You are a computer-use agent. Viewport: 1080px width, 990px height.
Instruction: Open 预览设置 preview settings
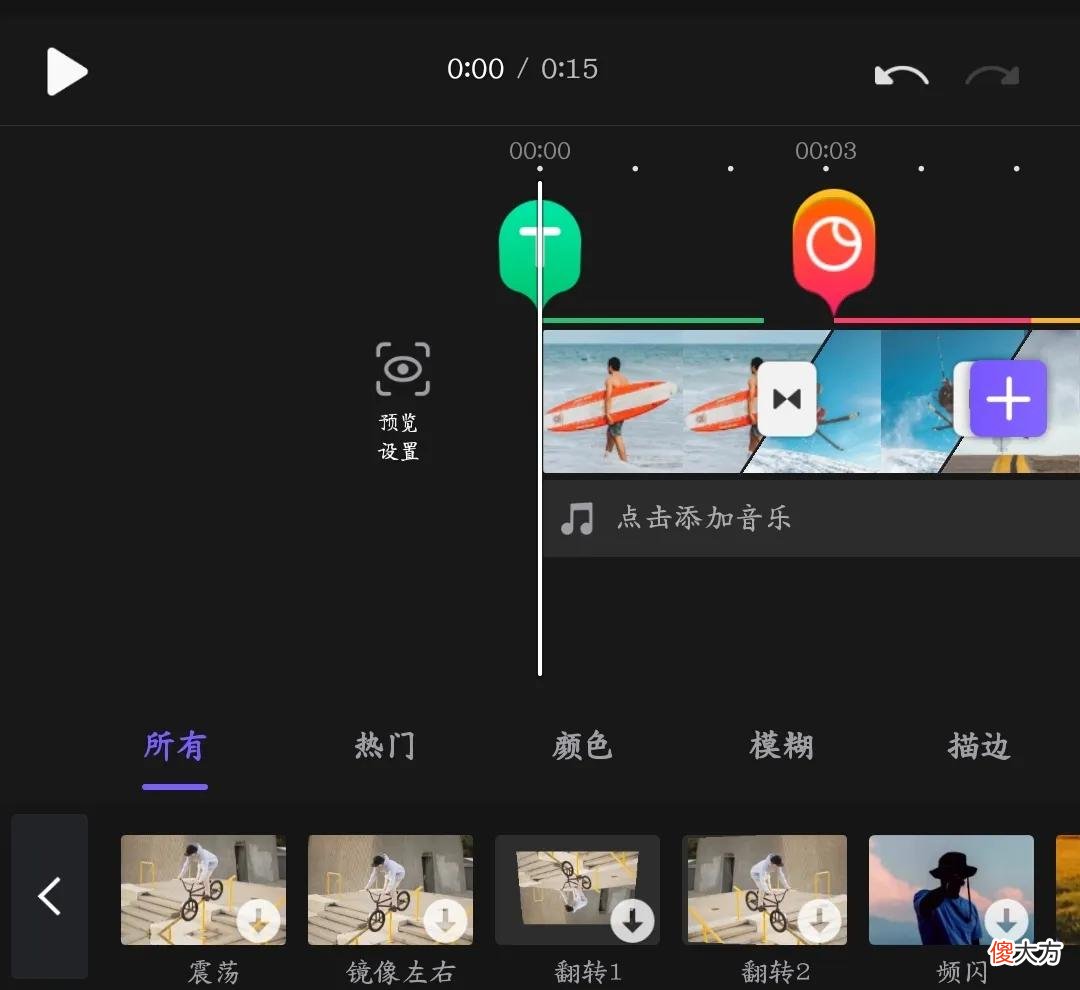click(402, 401)
